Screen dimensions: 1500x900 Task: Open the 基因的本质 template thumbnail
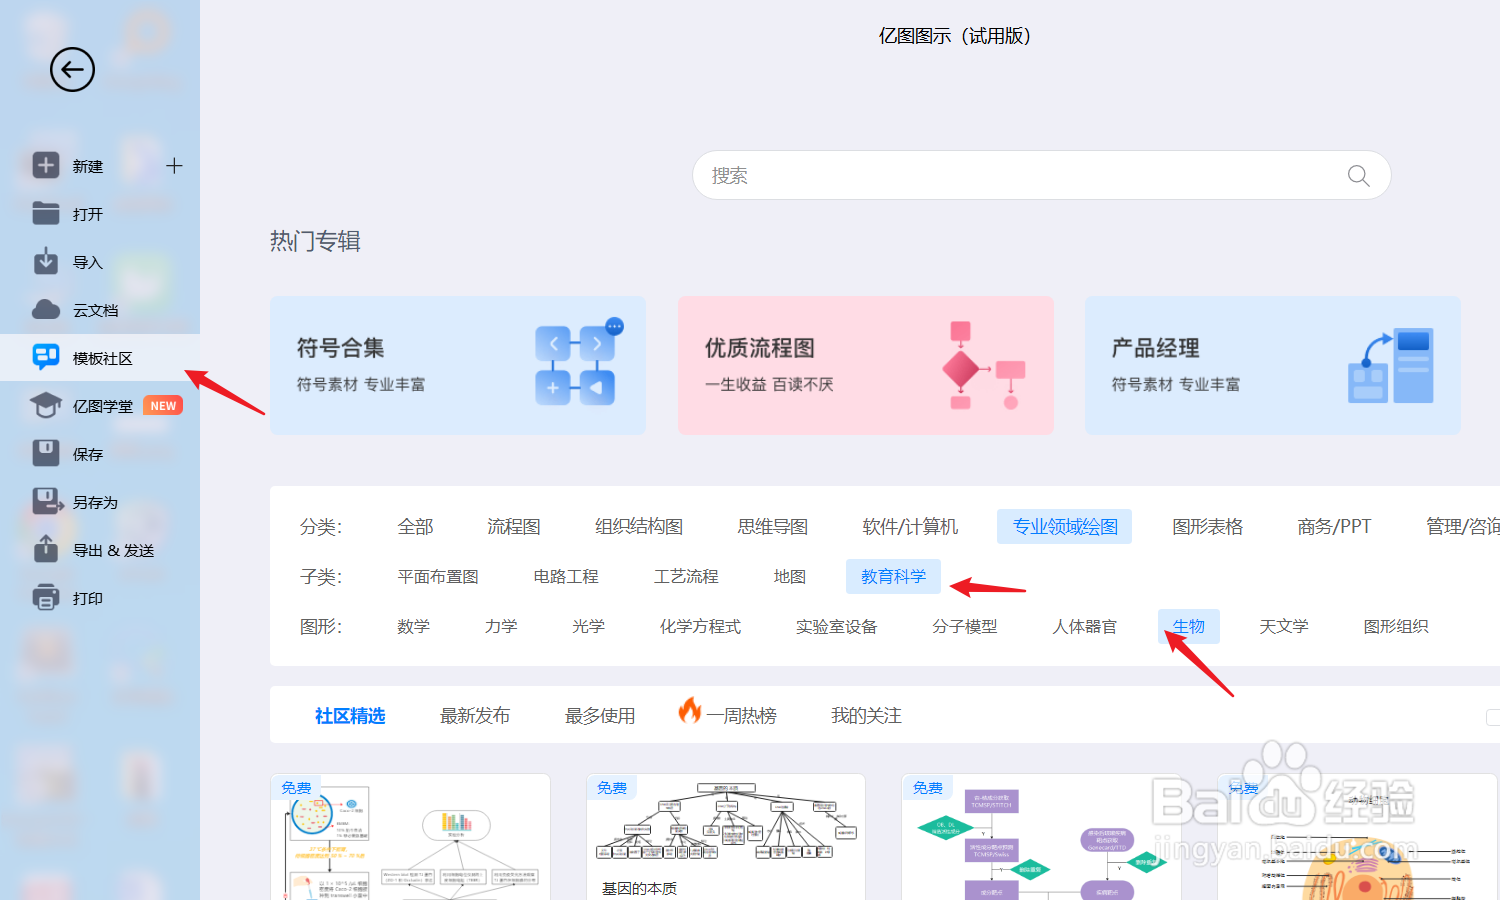click(x=726, y=830)
